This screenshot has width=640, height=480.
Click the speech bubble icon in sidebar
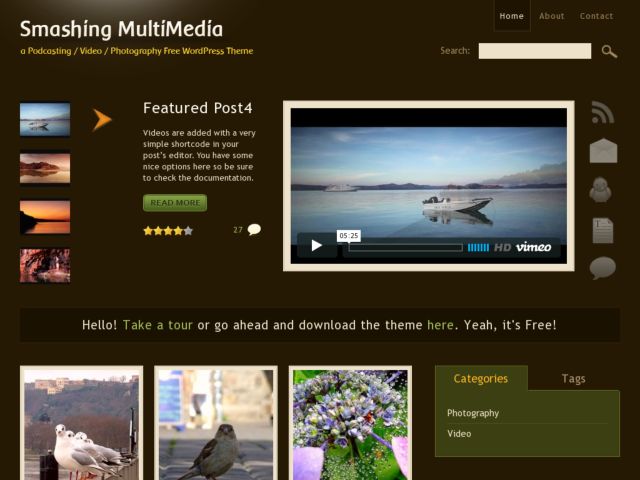tap(602, 268)
